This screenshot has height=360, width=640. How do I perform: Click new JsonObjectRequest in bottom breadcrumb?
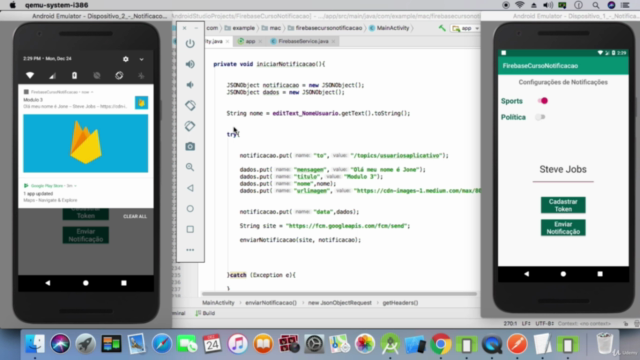[340, 303]
